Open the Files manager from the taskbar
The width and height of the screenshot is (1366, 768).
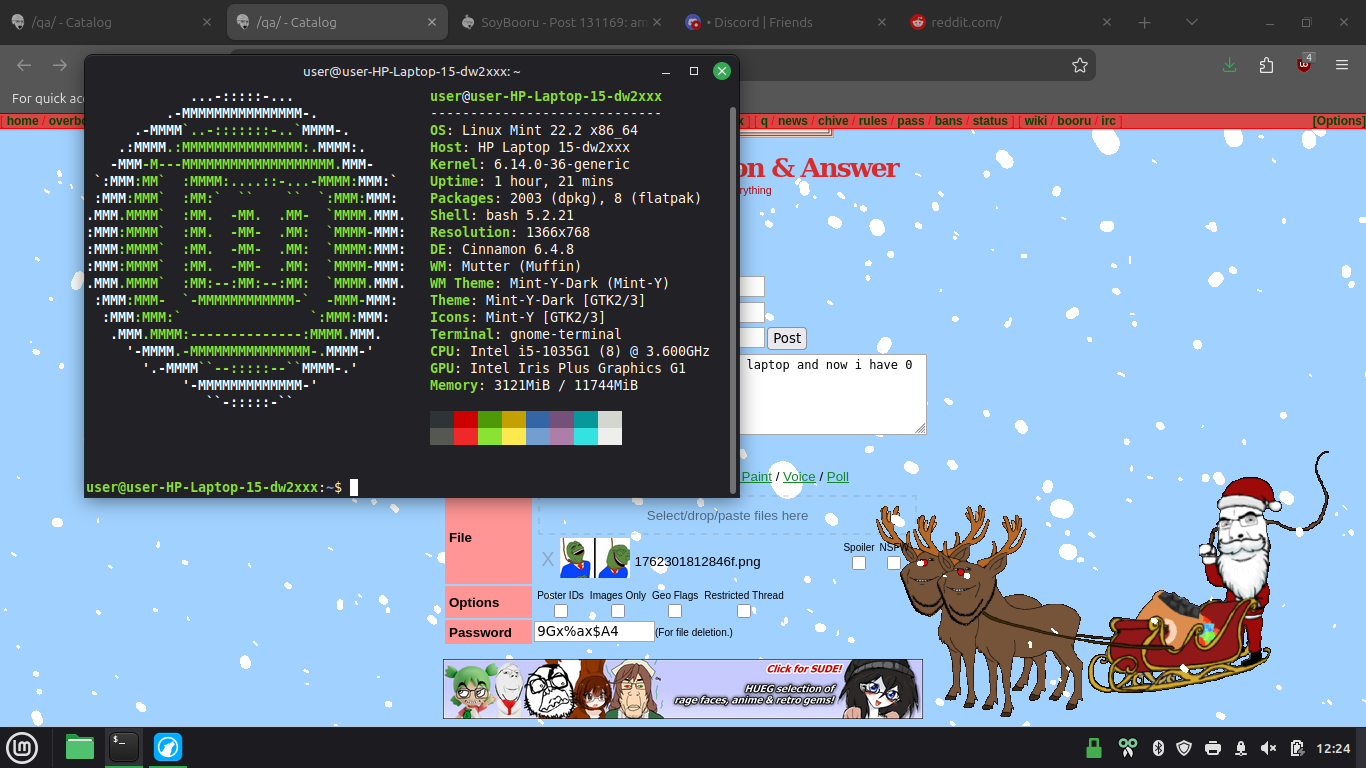point(80,747)
